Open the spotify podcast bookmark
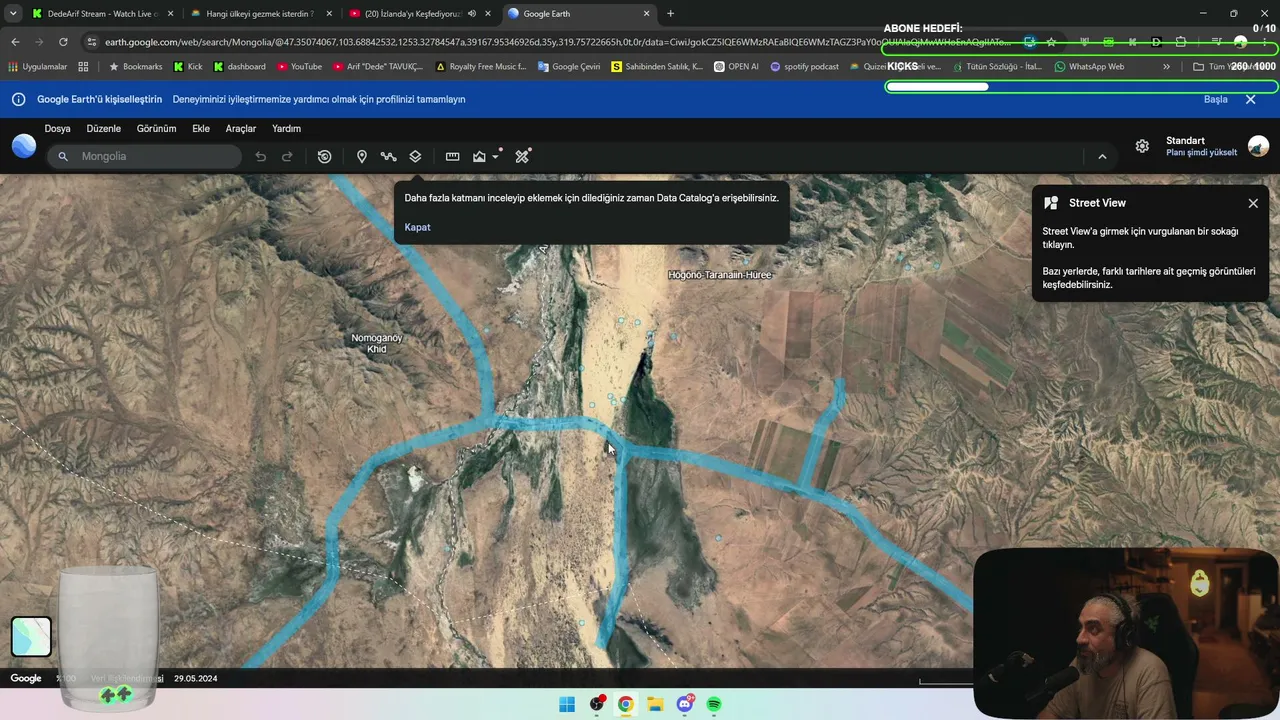 click(x=804, y=67)
